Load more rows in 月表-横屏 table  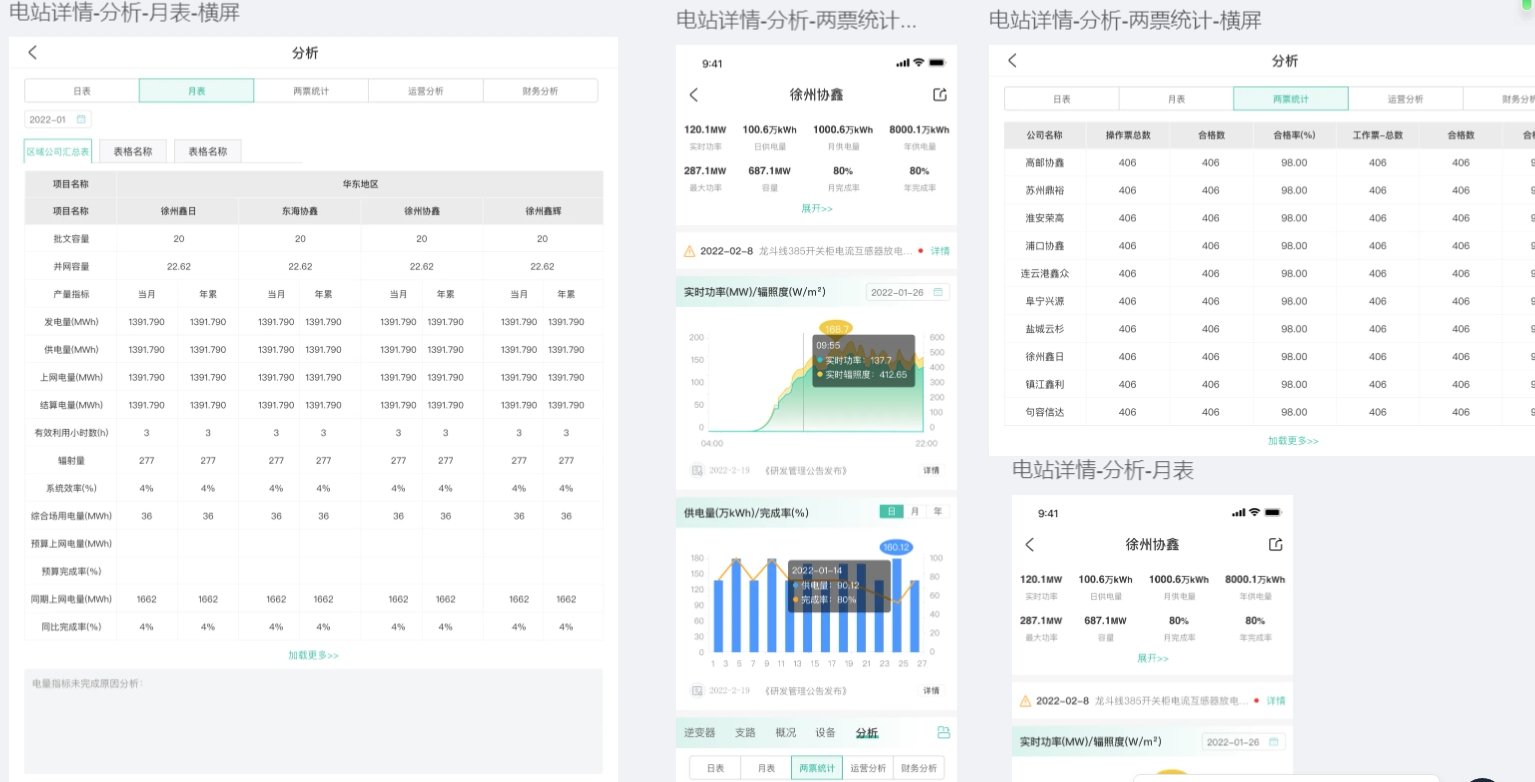coord(314,655)
